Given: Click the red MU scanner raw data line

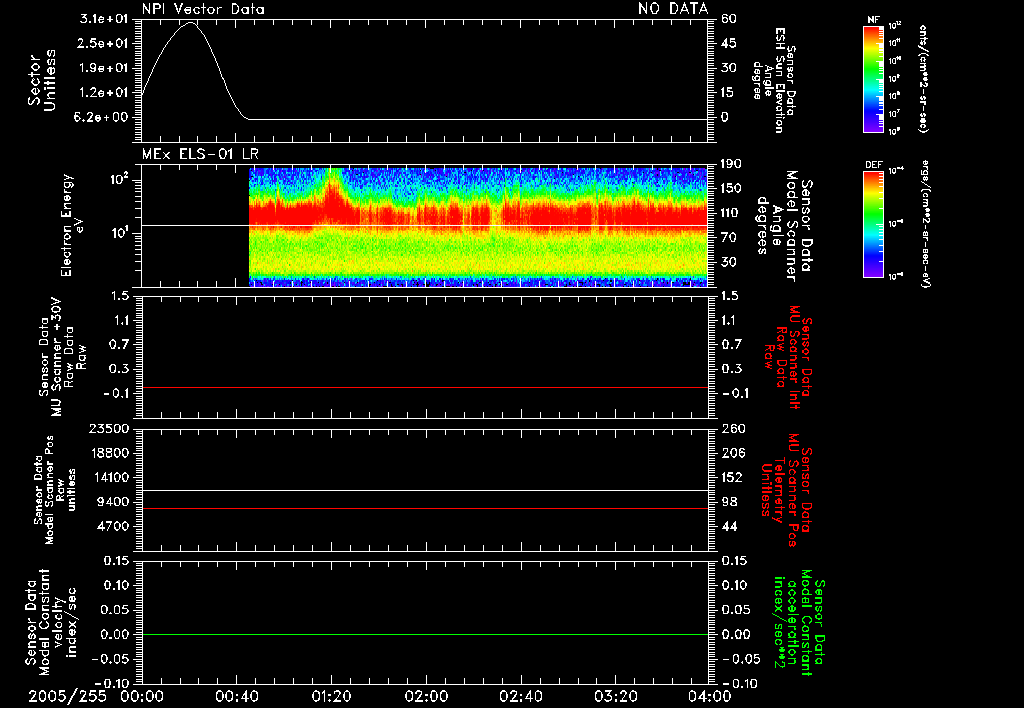Looking at the screenshot, I should 424,387.
